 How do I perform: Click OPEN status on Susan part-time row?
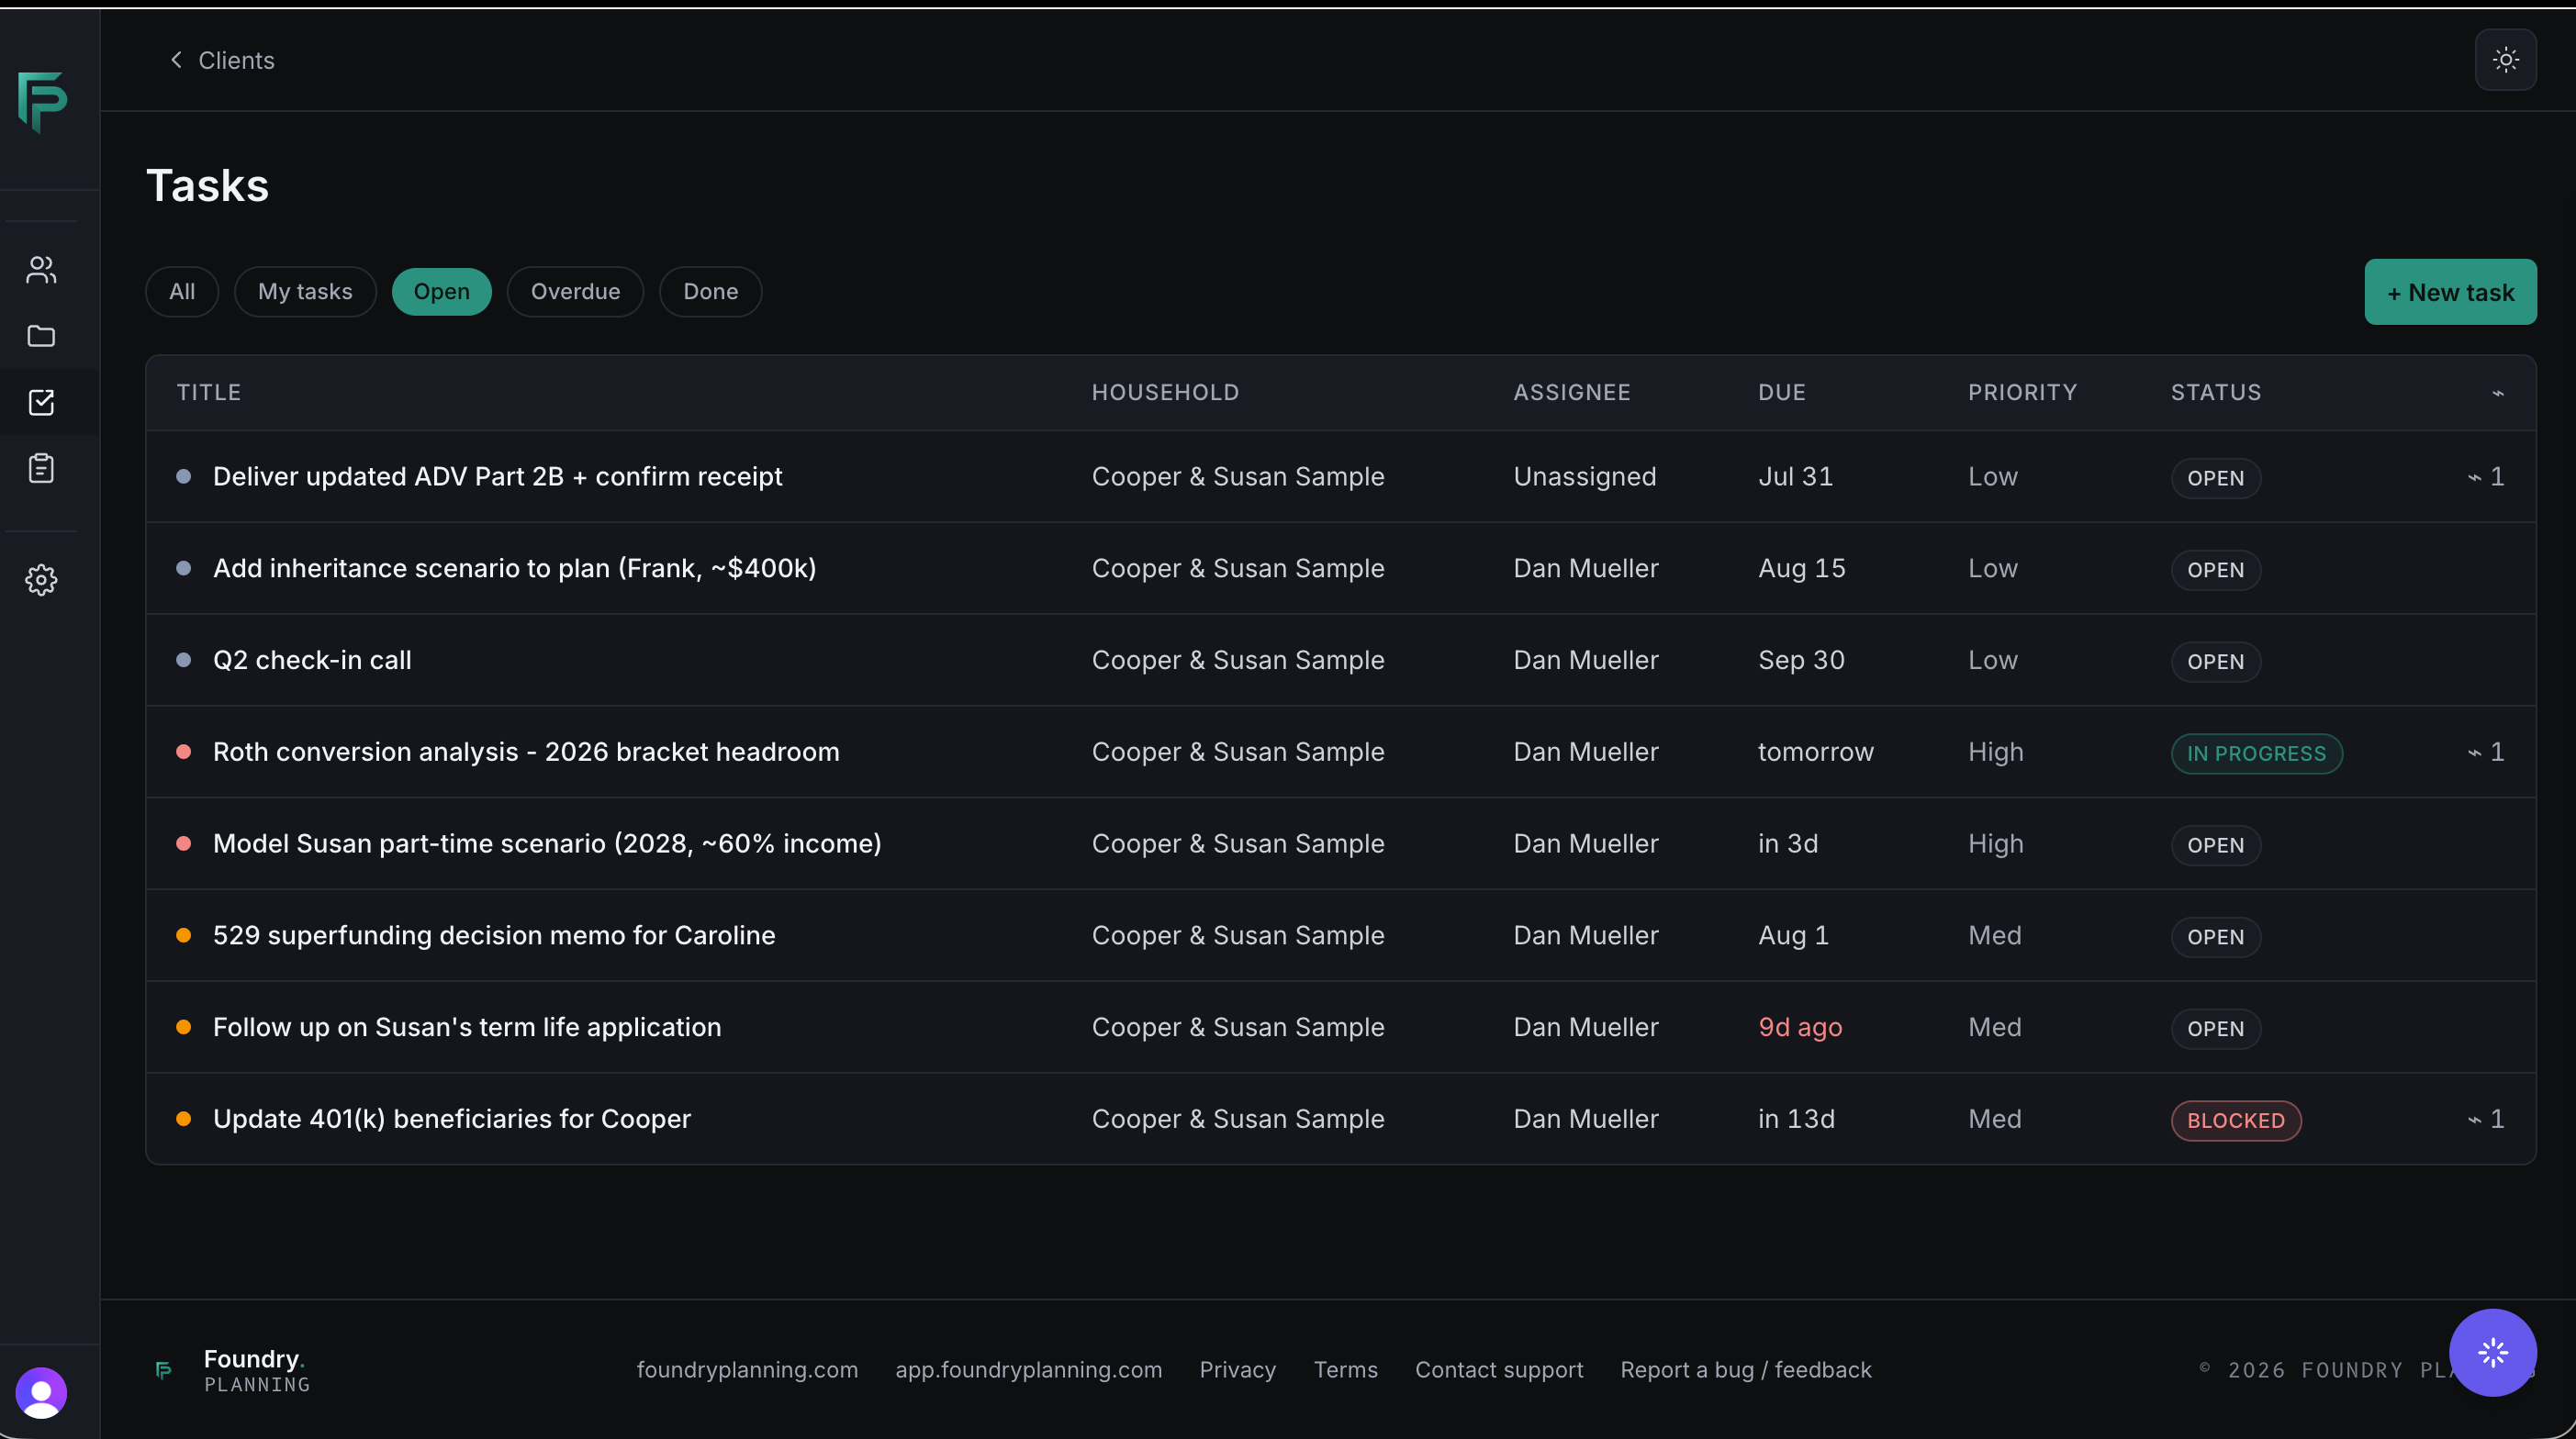tap(2215, 846)
